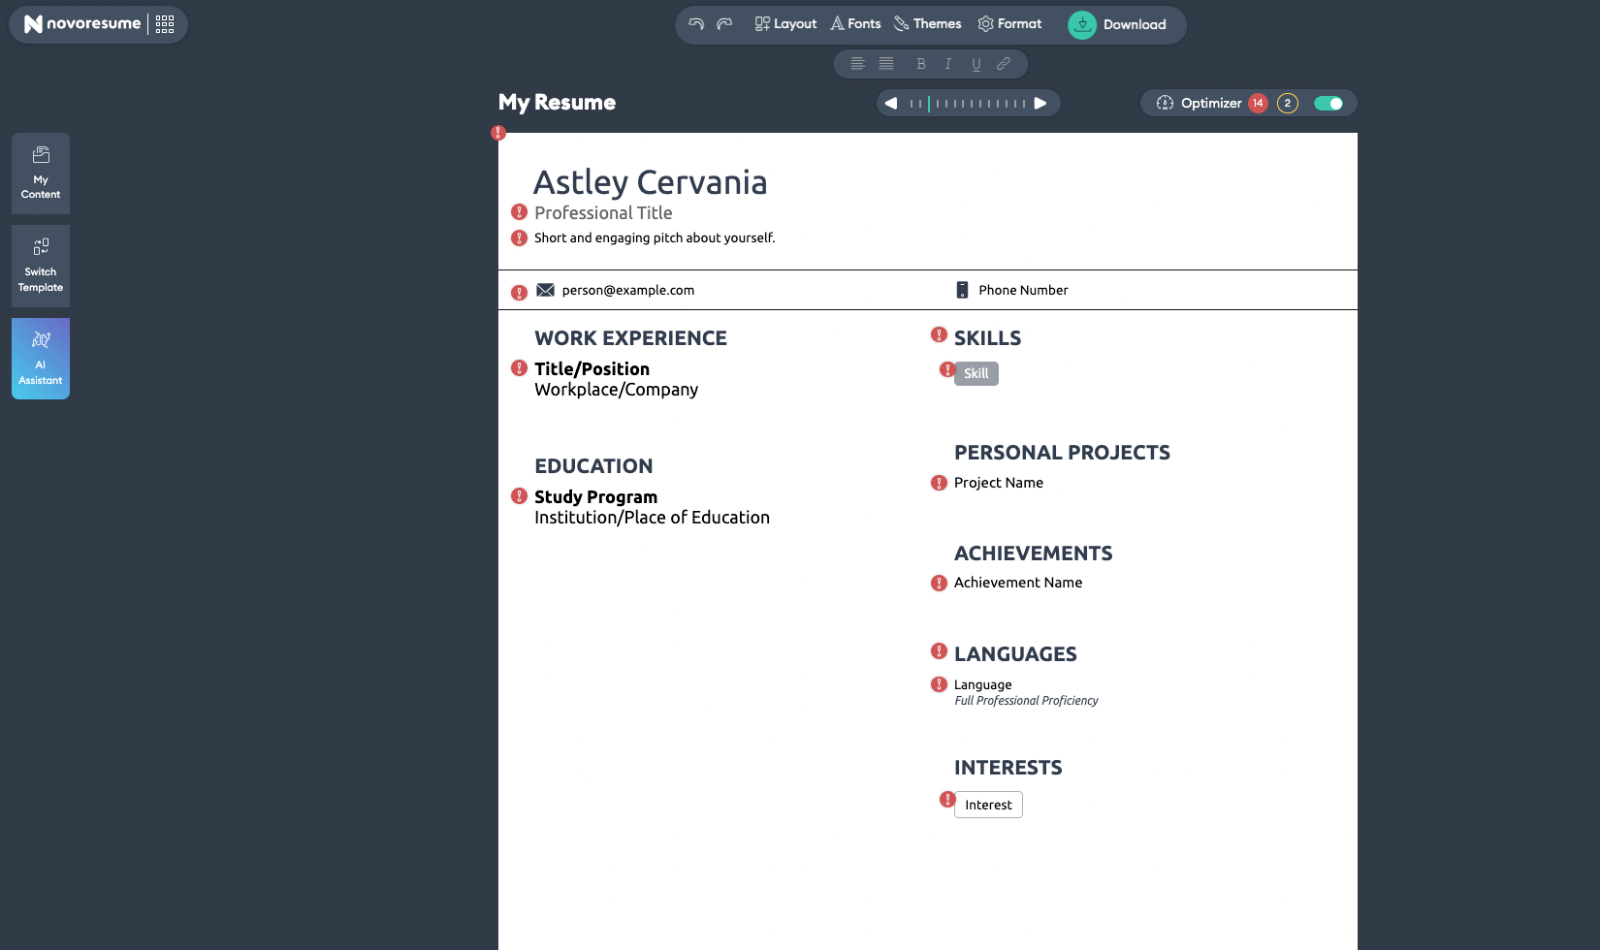Viewport: 1600px width, 950px height.
Task: Click the document zoom slider
Action: coord(966,102)
